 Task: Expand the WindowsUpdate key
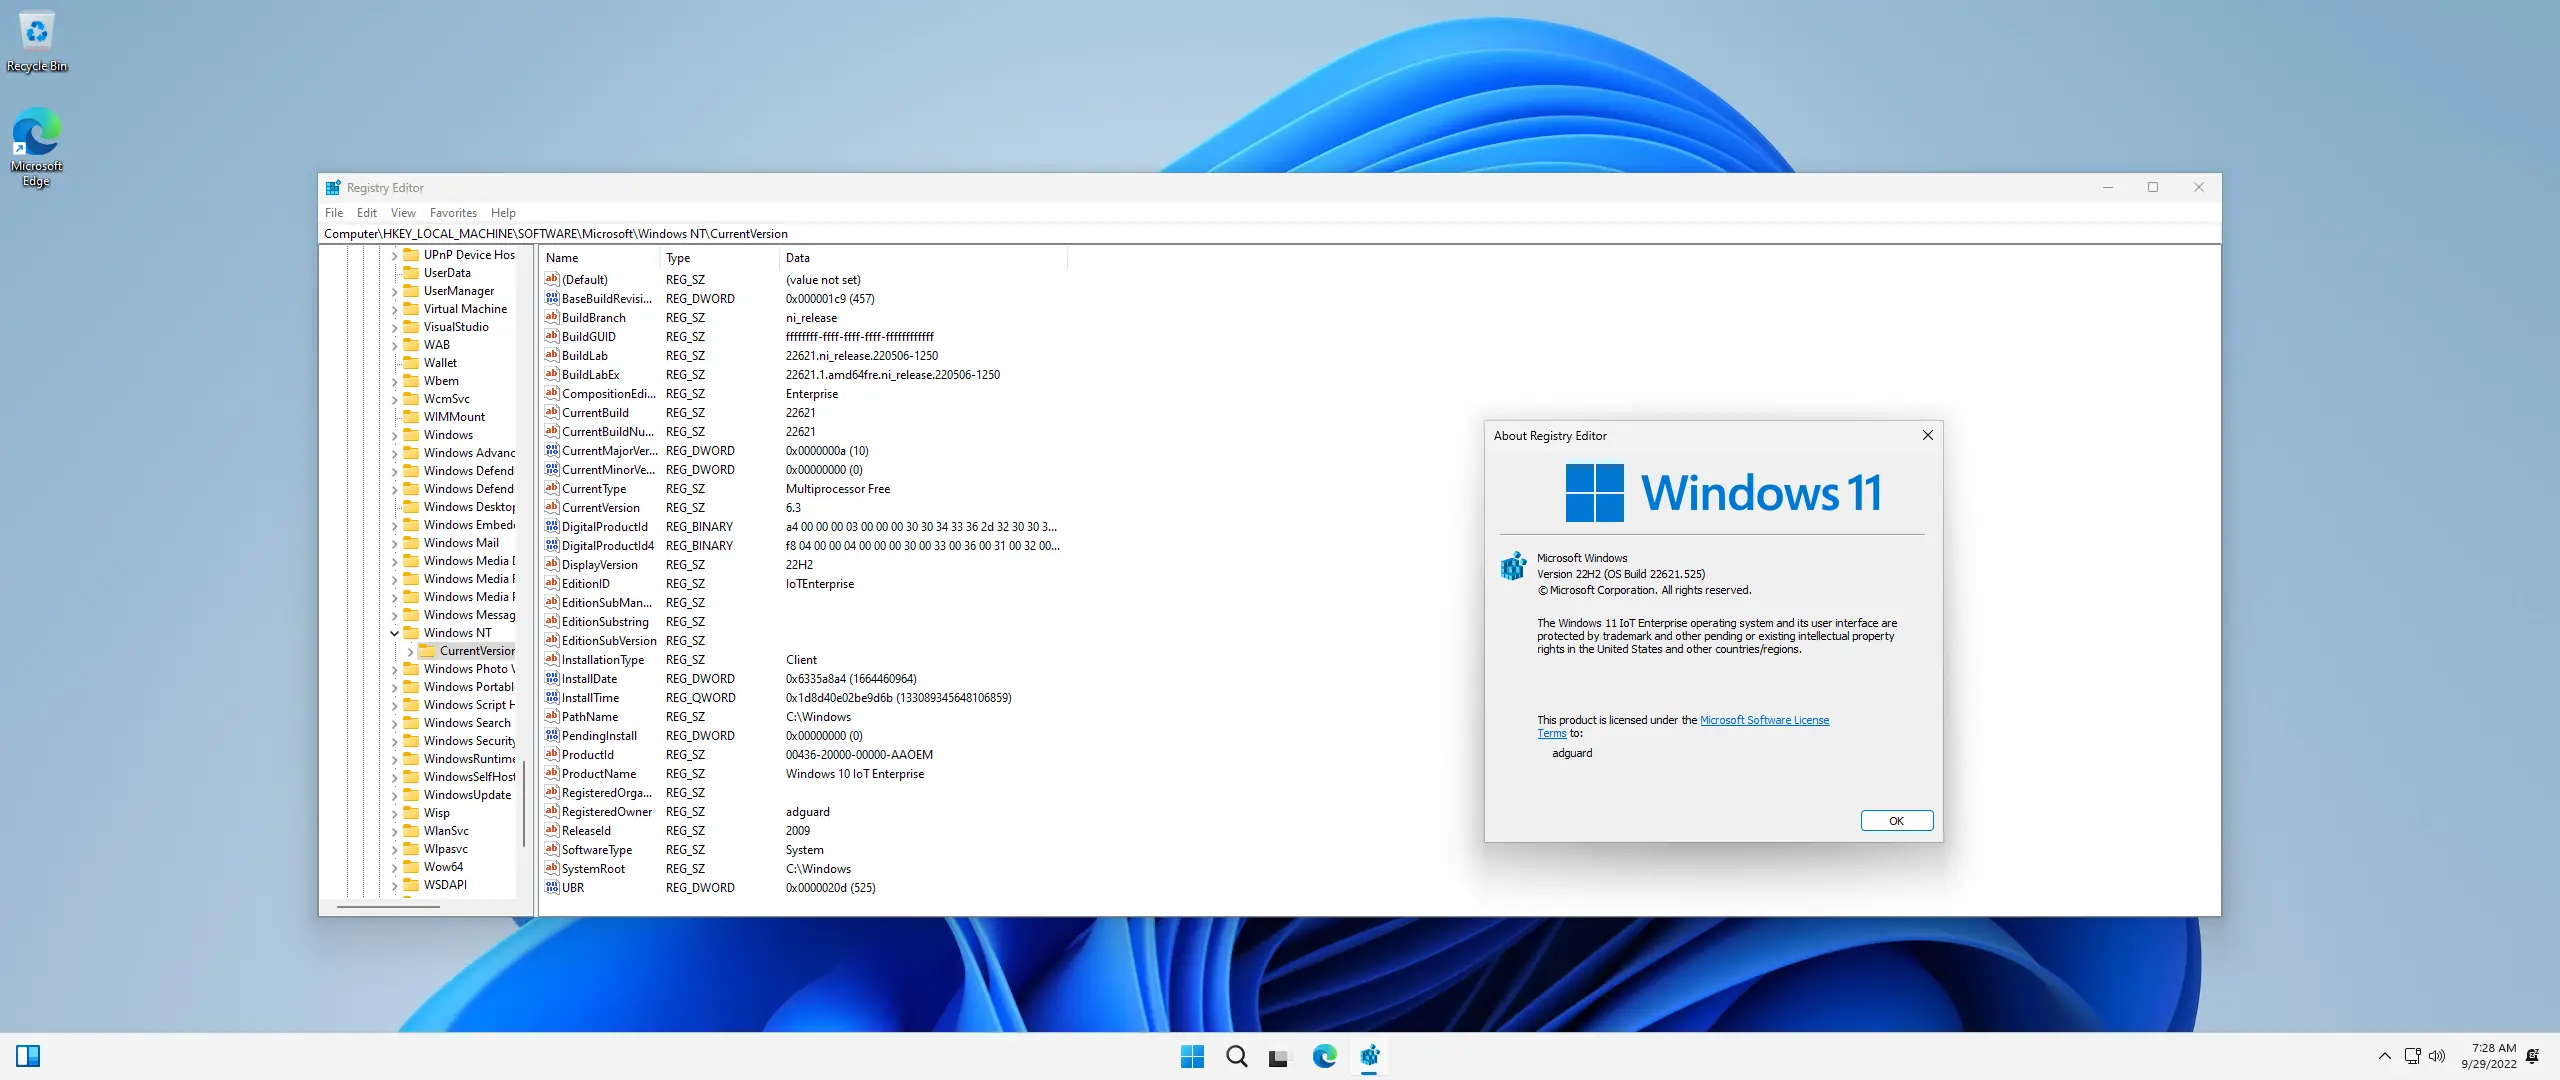point(394,795)
